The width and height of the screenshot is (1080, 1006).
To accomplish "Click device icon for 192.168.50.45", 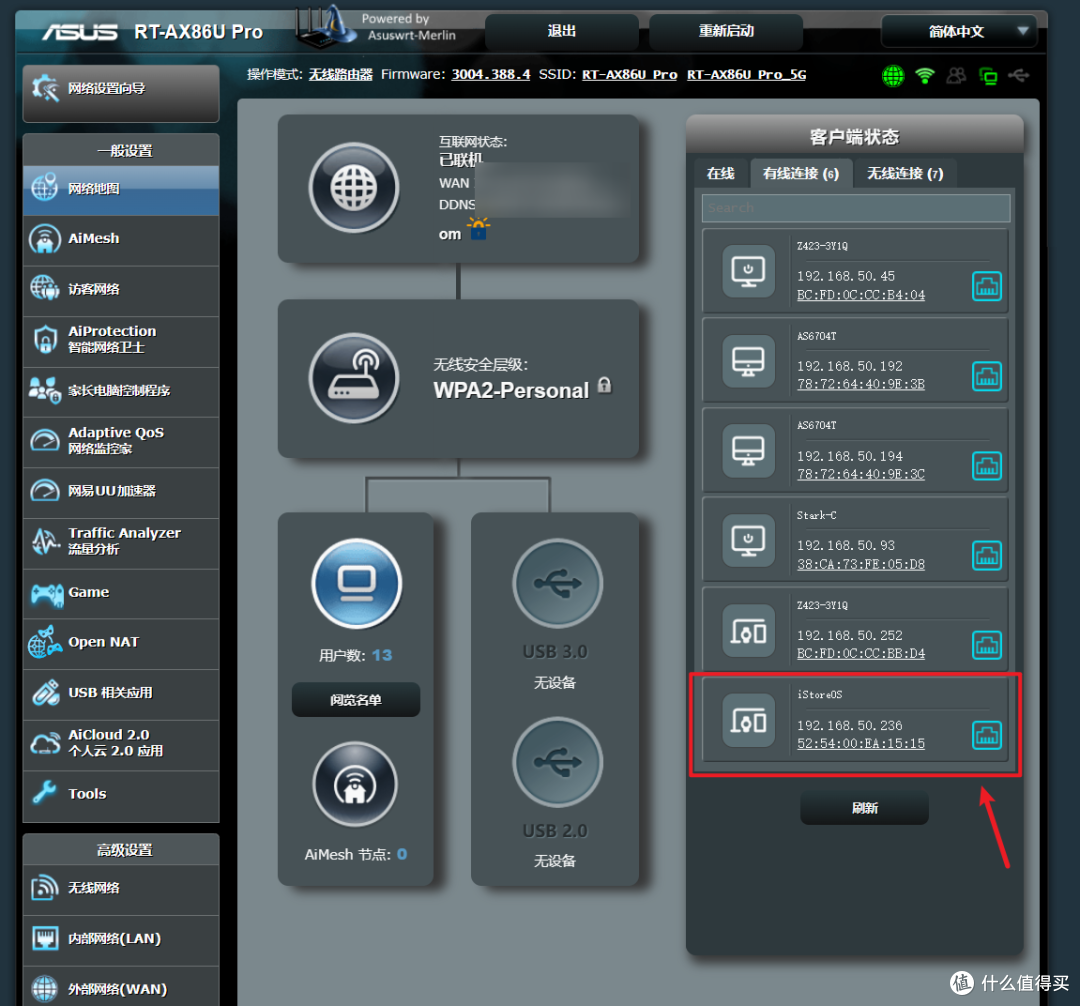I will 748,271.
